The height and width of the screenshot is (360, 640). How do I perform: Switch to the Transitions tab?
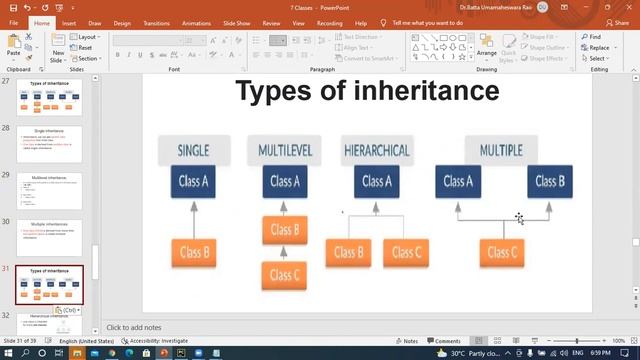coord(156,23)
